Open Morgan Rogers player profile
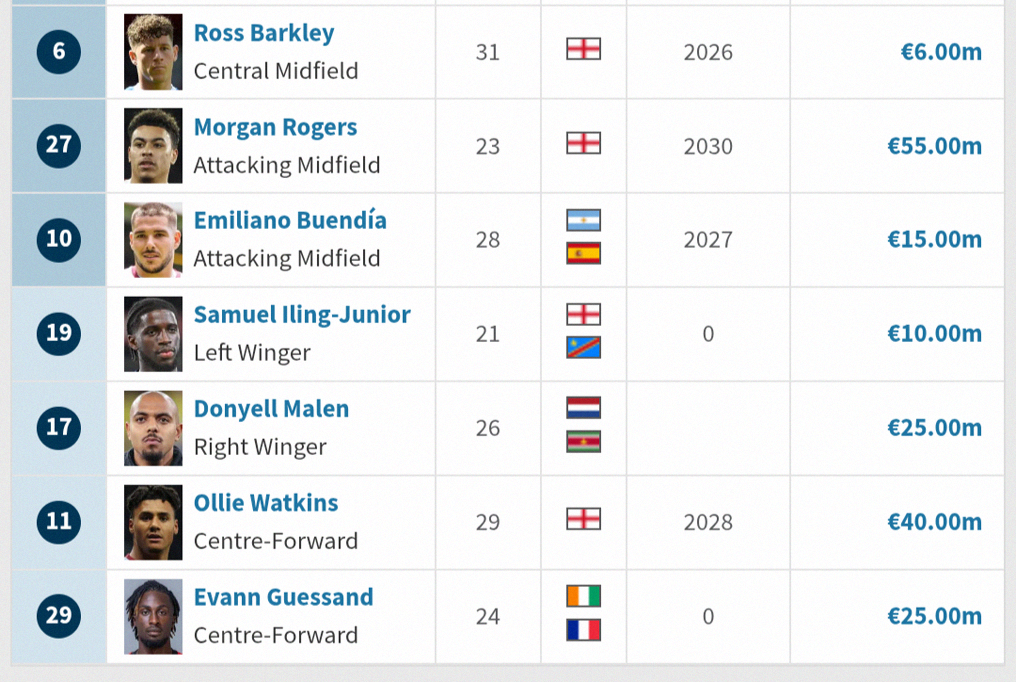Screen dimensions: 1016x682 pos(275,127)
